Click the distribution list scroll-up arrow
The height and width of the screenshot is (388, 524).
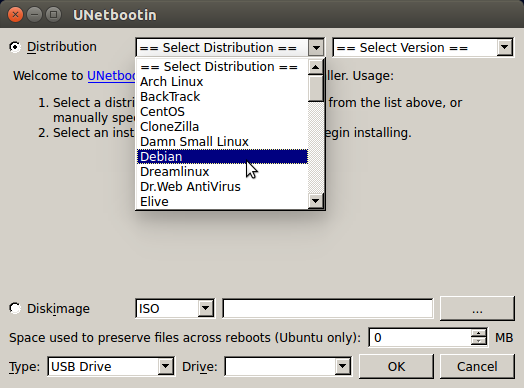315,67
